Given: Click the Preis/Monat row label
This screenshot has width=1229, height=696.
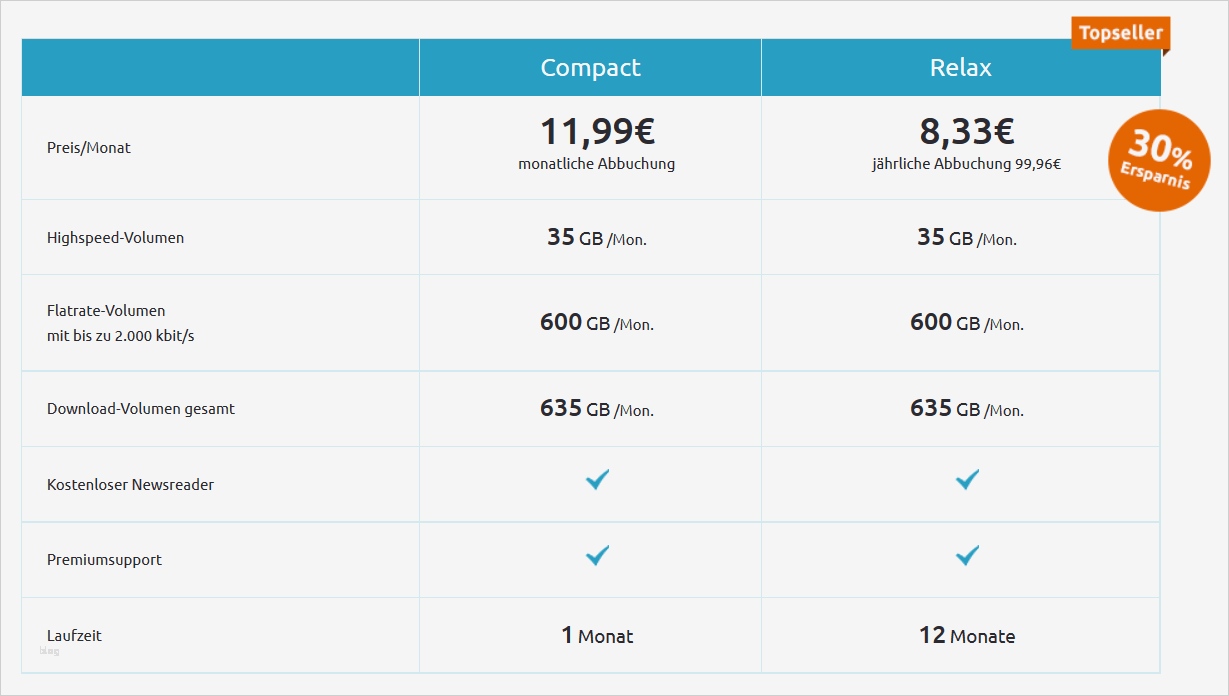Looking at the screenshot, I should click(89, 148).
